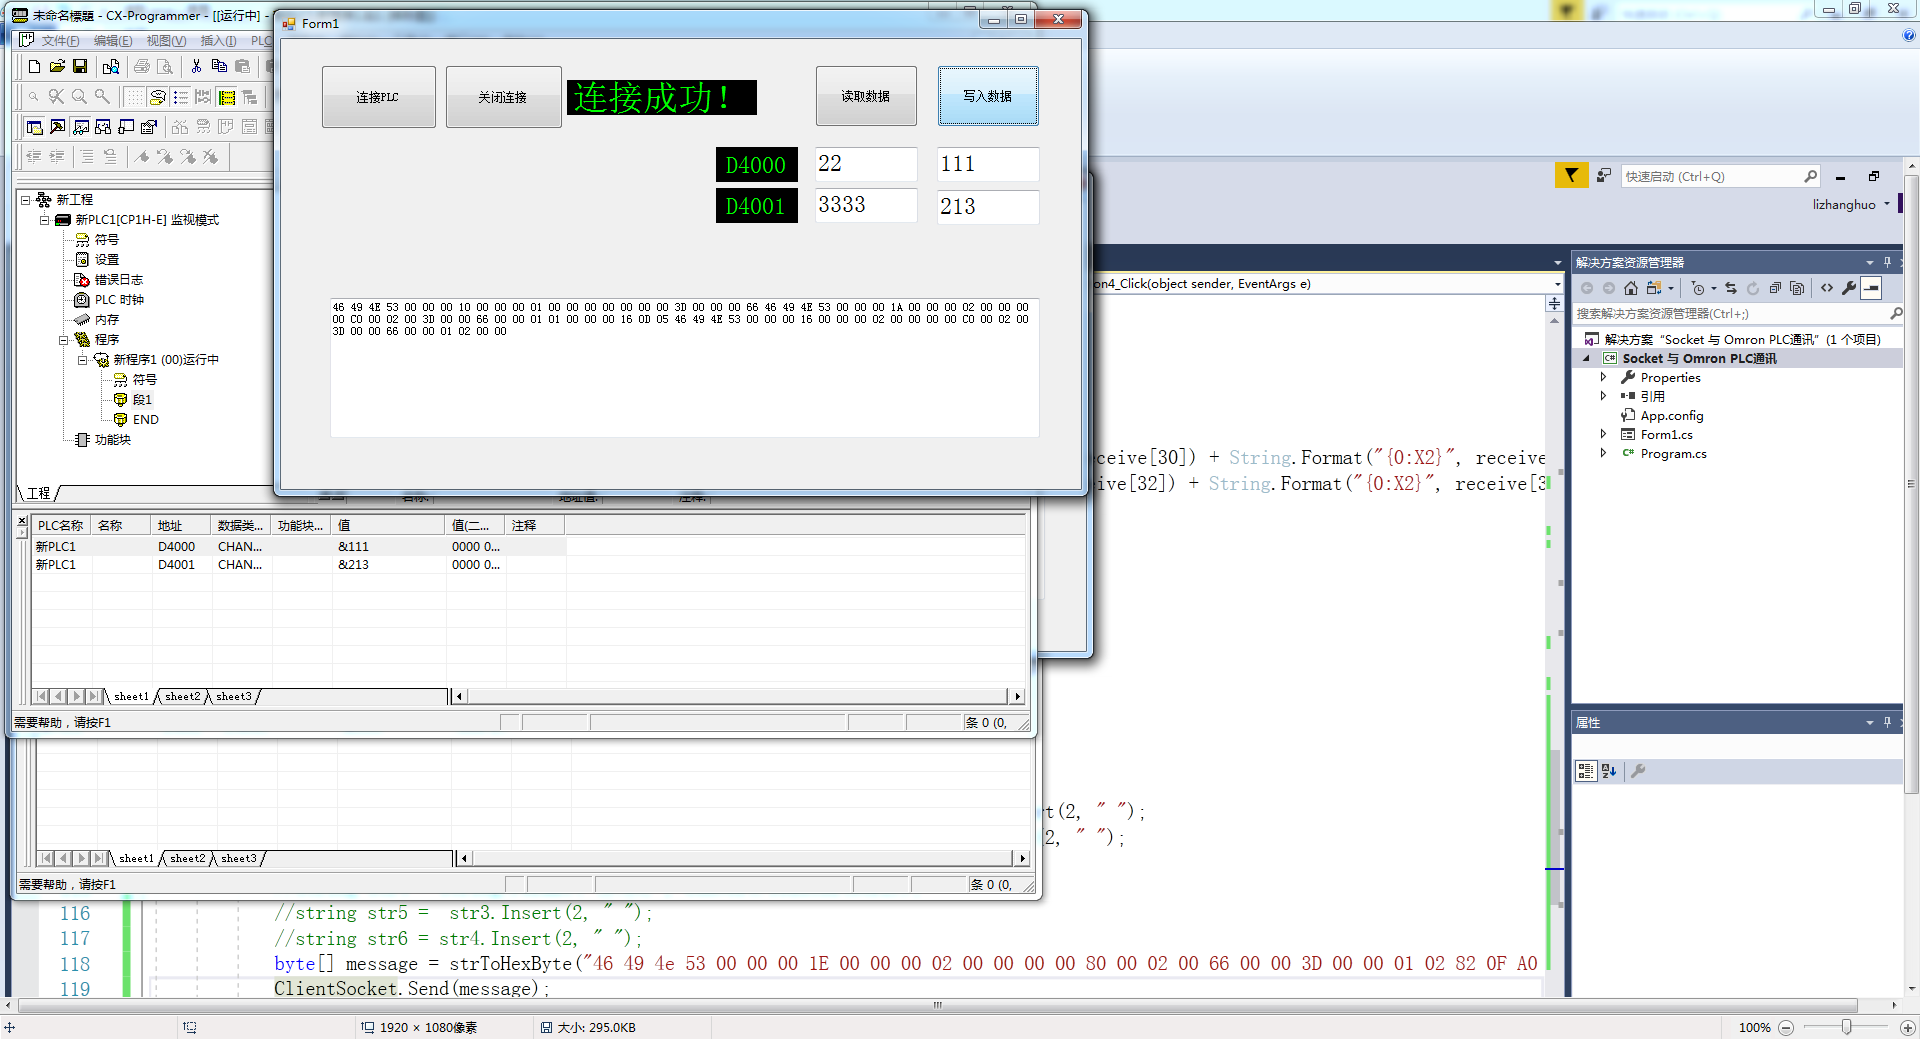Image resolution: width=1920 pixels, height=1039 pixels.
Task: Open the 编辑(E) menu in CX-Programmer
Action: [x=113, y=41]
